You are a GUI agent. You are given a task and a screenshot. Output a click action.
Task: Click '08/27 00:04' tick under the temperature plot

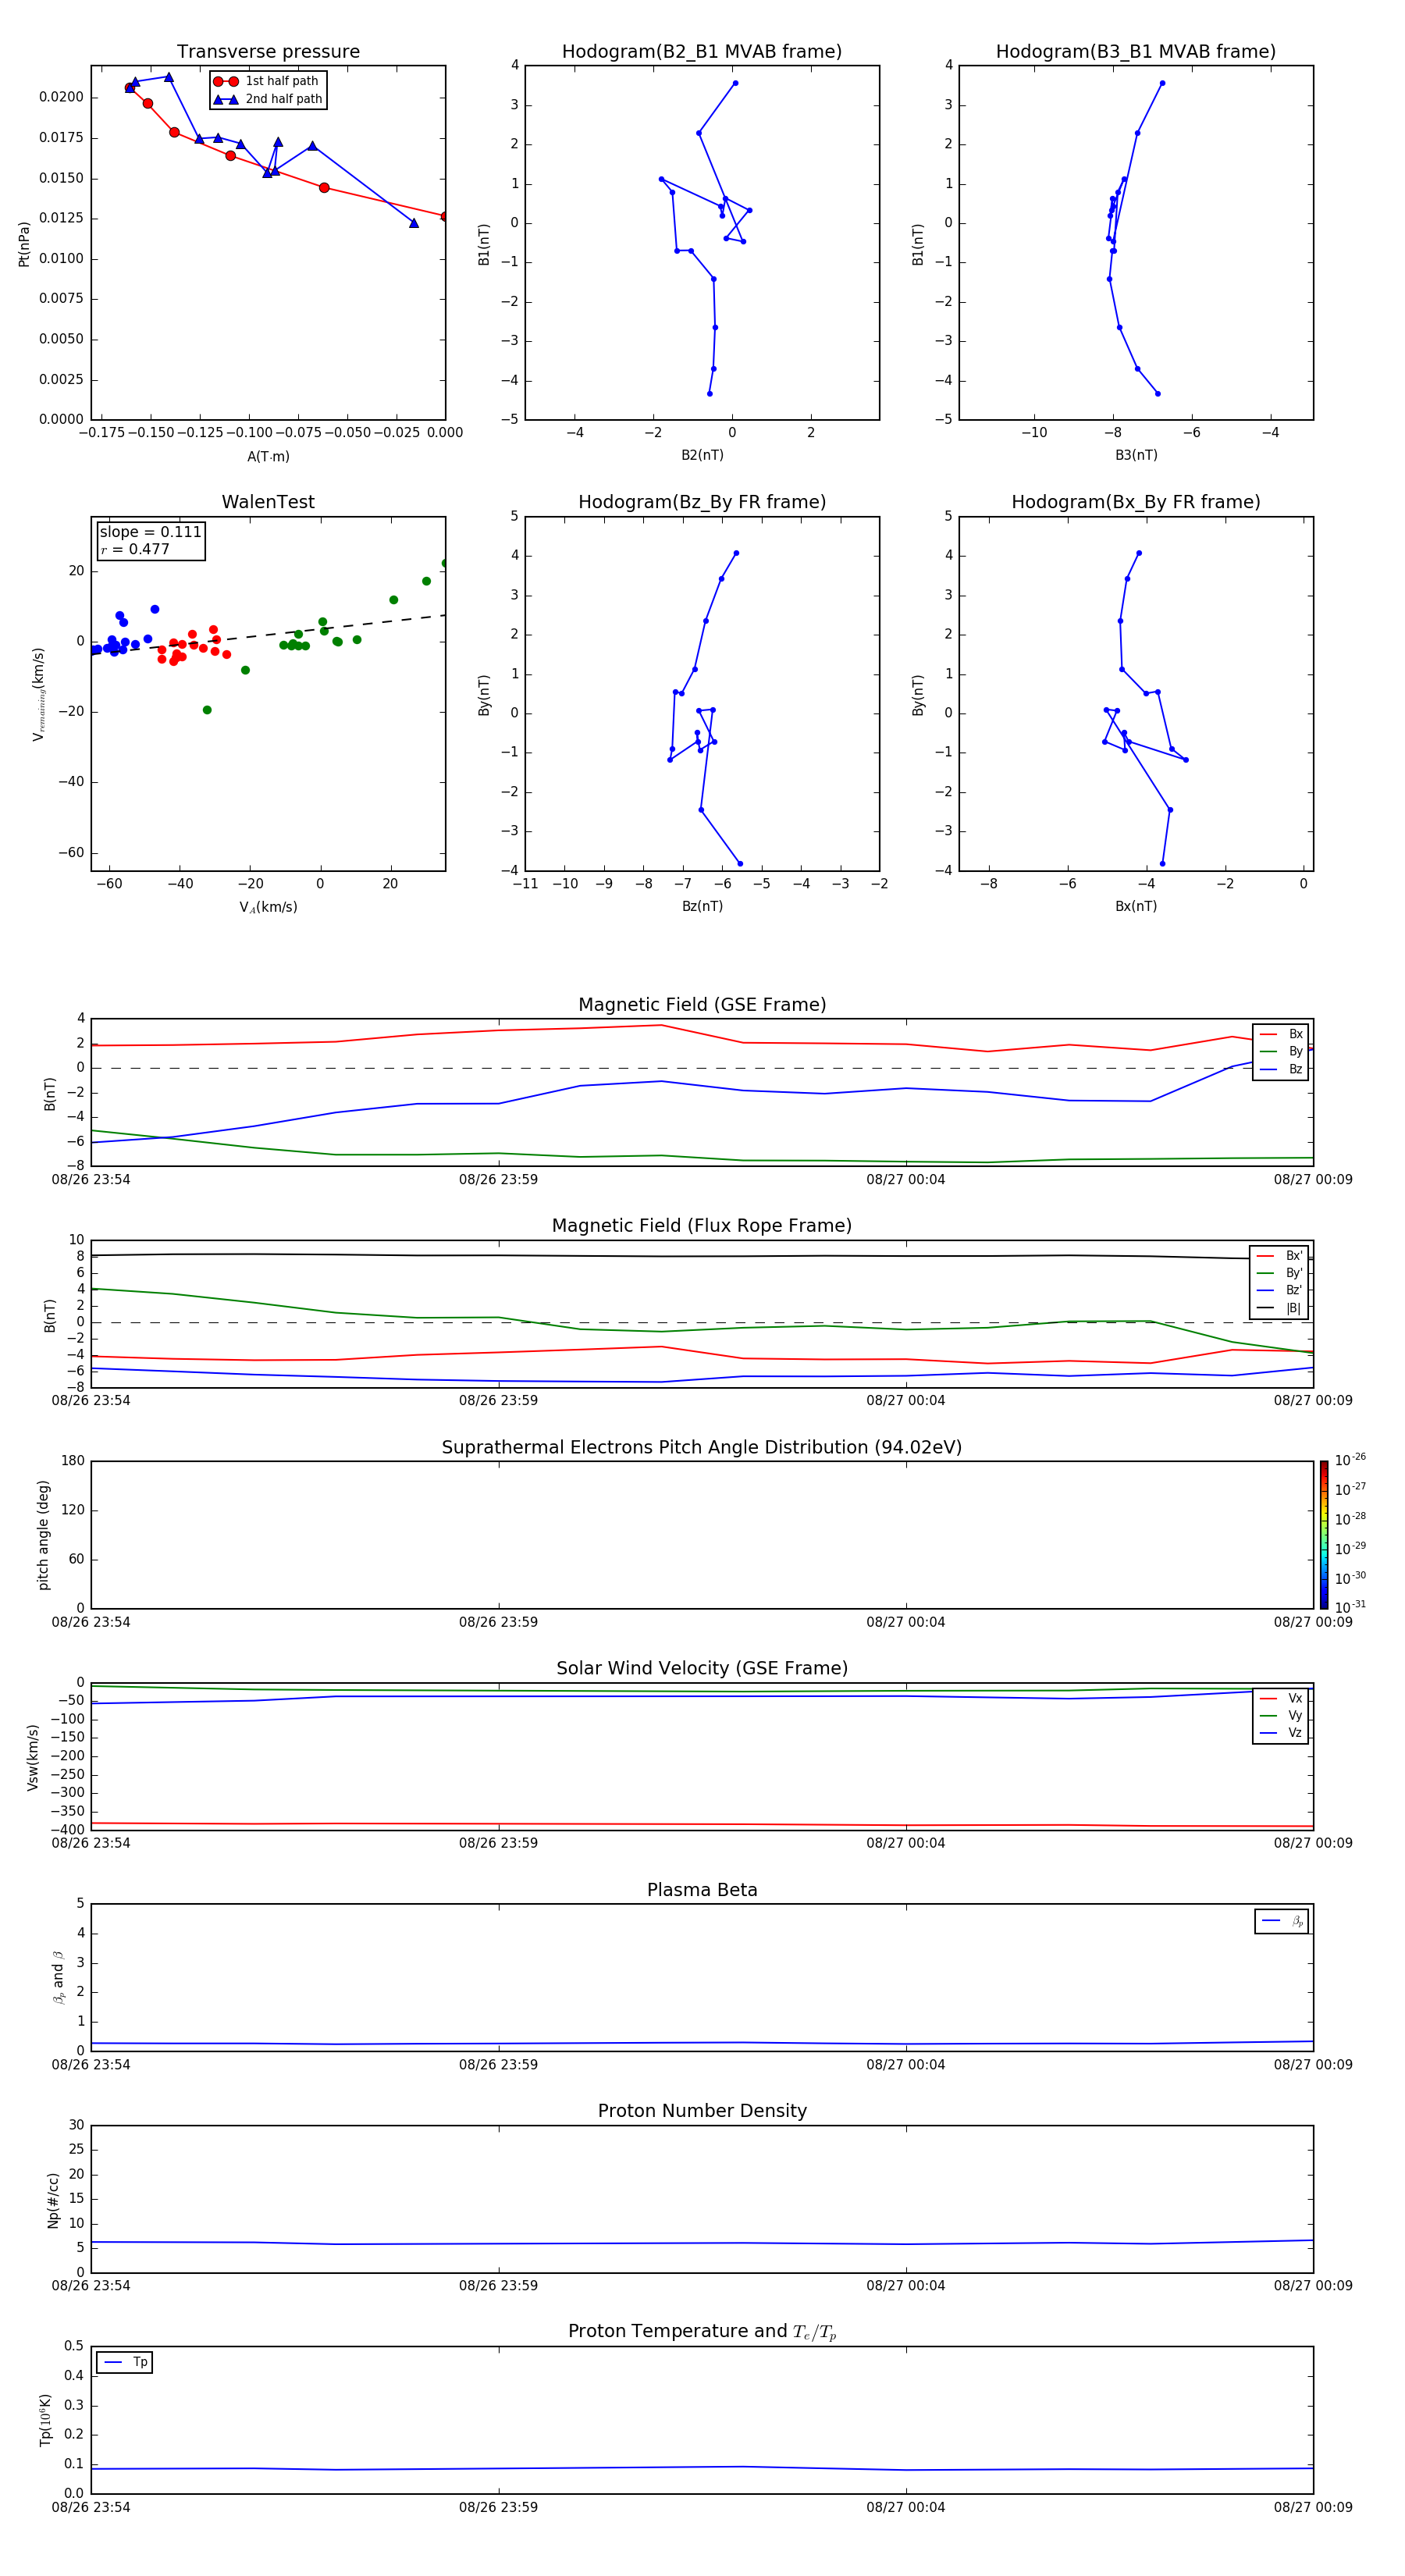coord(905,2507)
